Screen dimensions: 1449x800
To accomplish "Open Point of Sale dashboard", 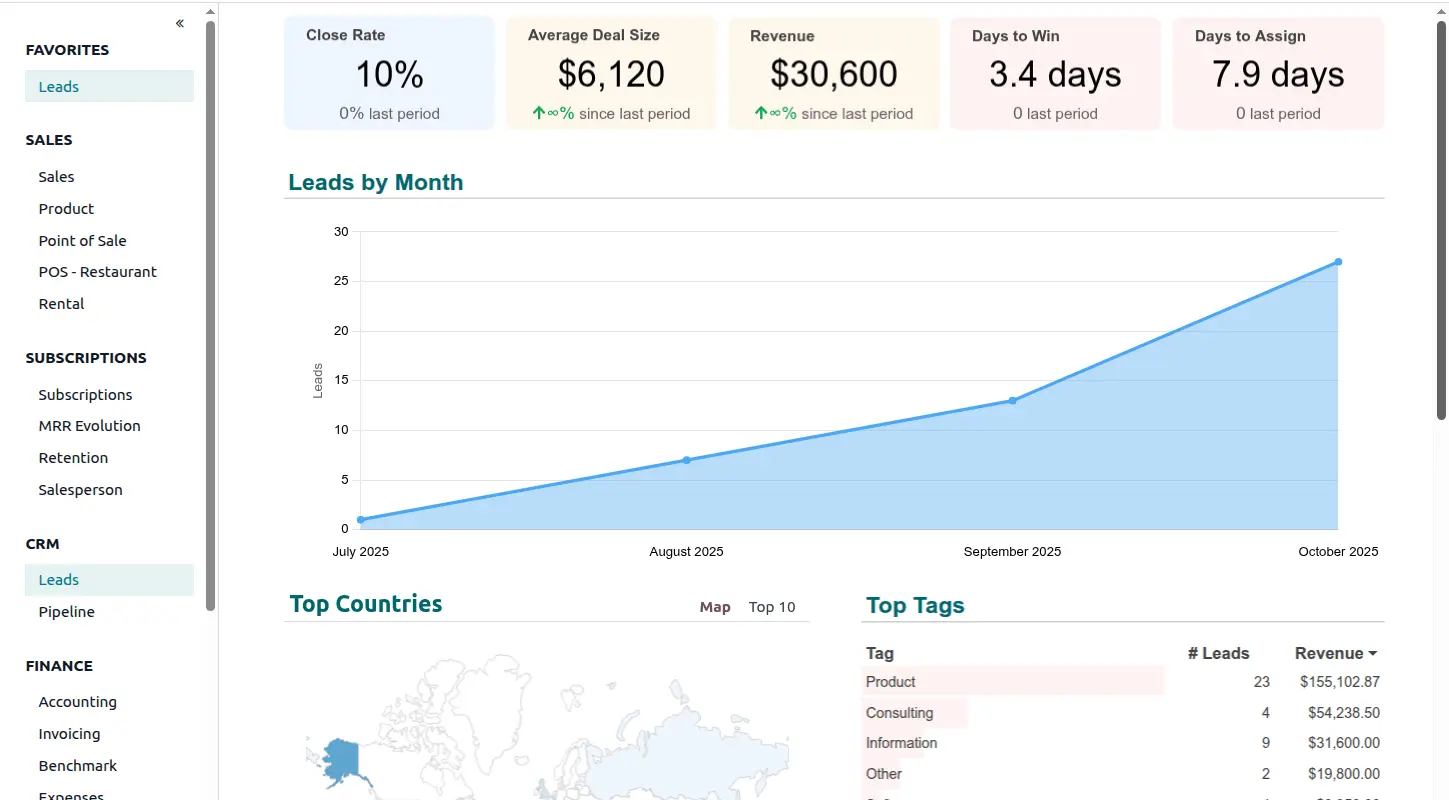I will tap(83, 241).
